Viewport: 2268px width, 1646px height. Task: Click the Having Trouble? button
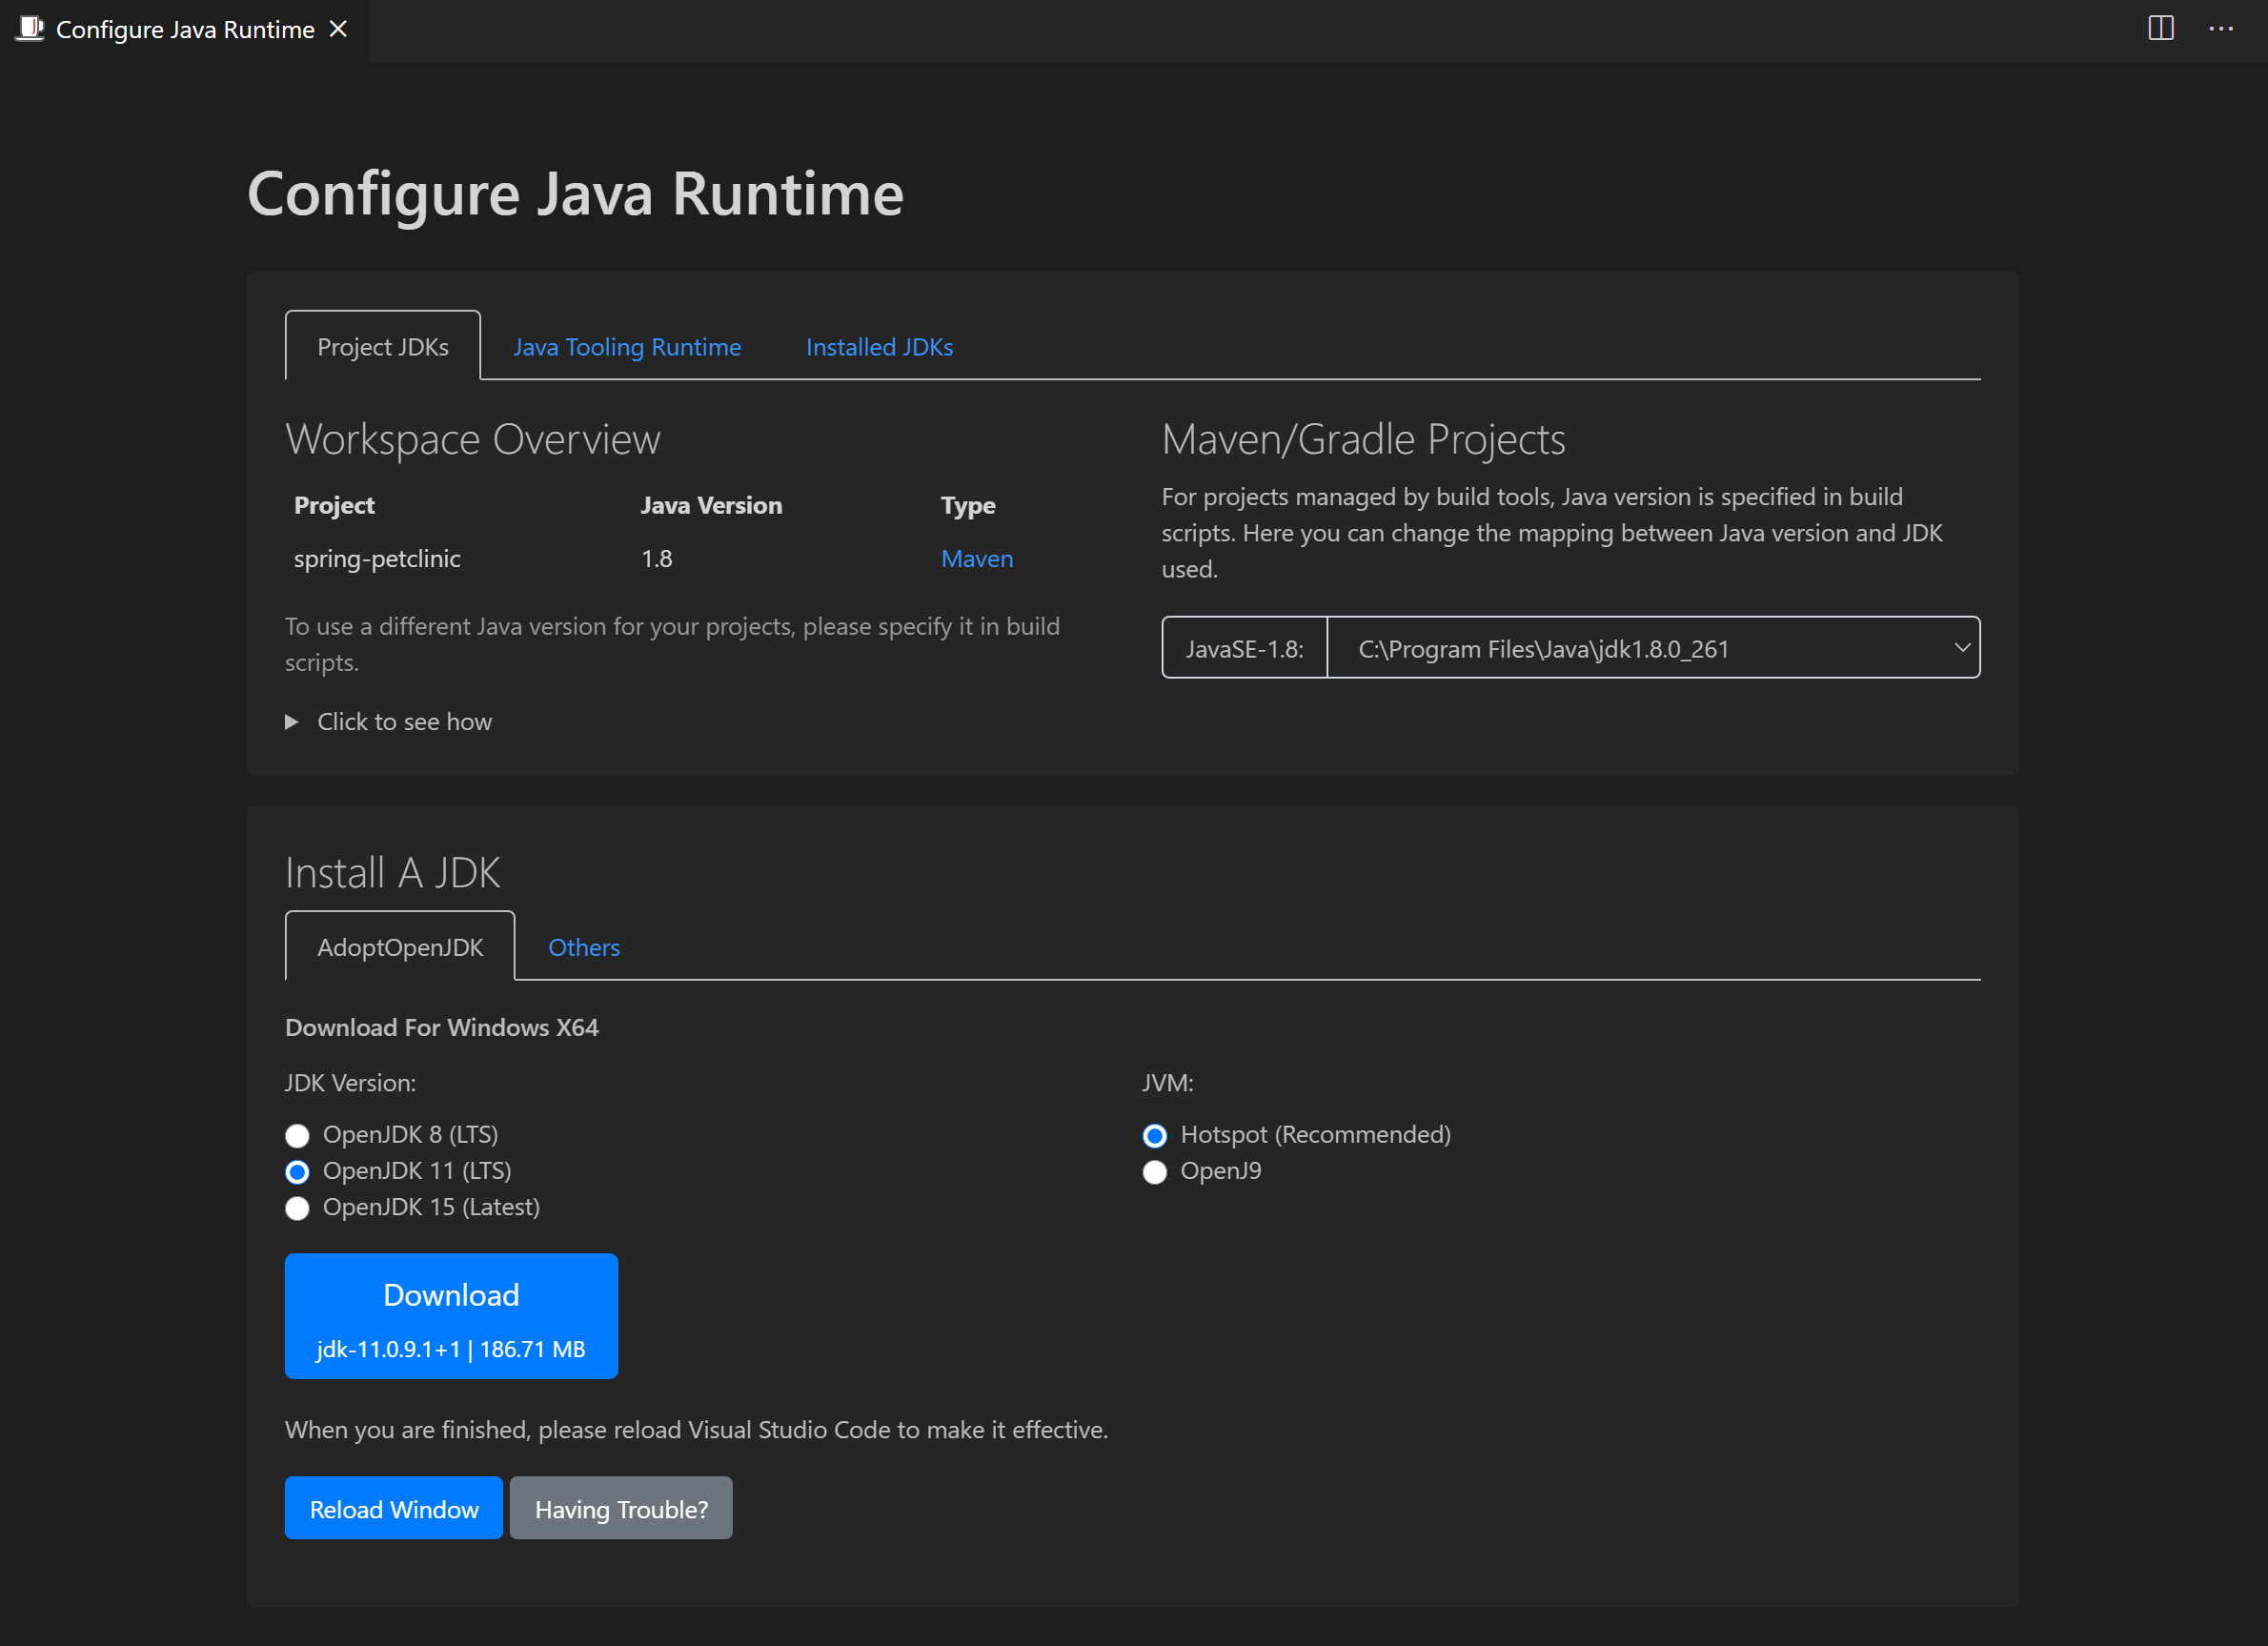pyautogui.click(x=621, y=1508)
